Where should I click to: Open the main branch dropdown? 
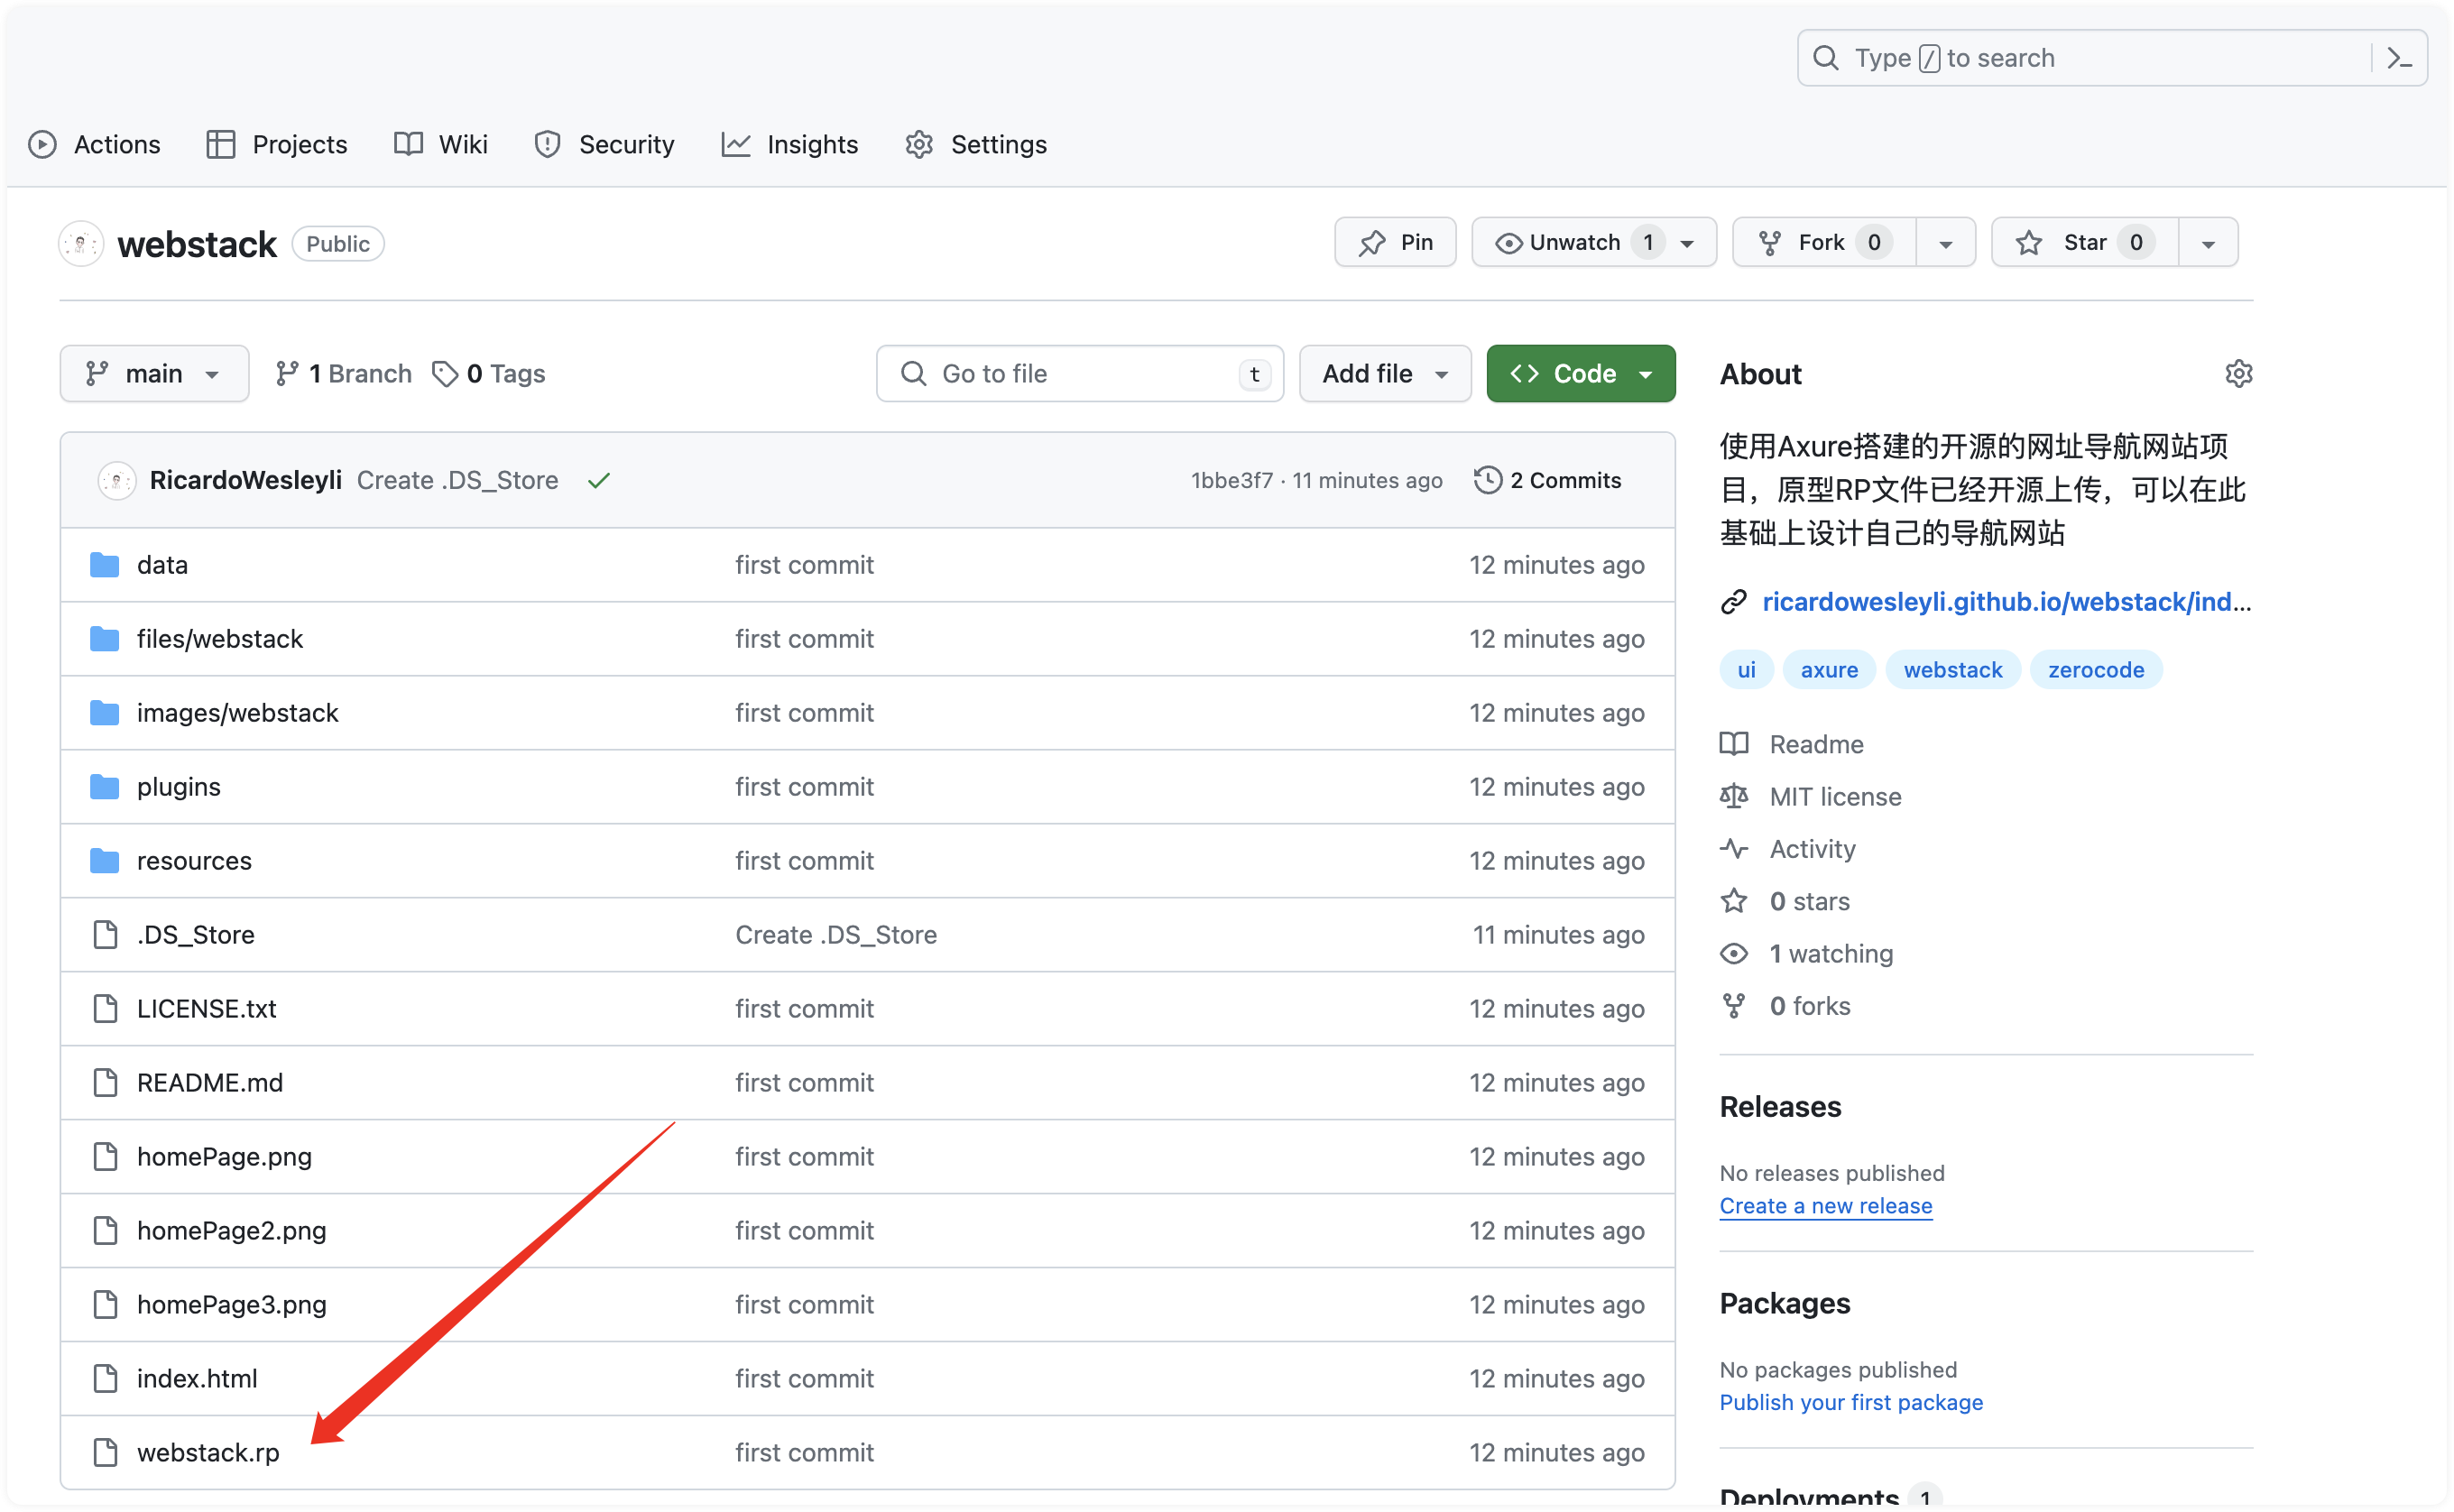pos(154,374)
